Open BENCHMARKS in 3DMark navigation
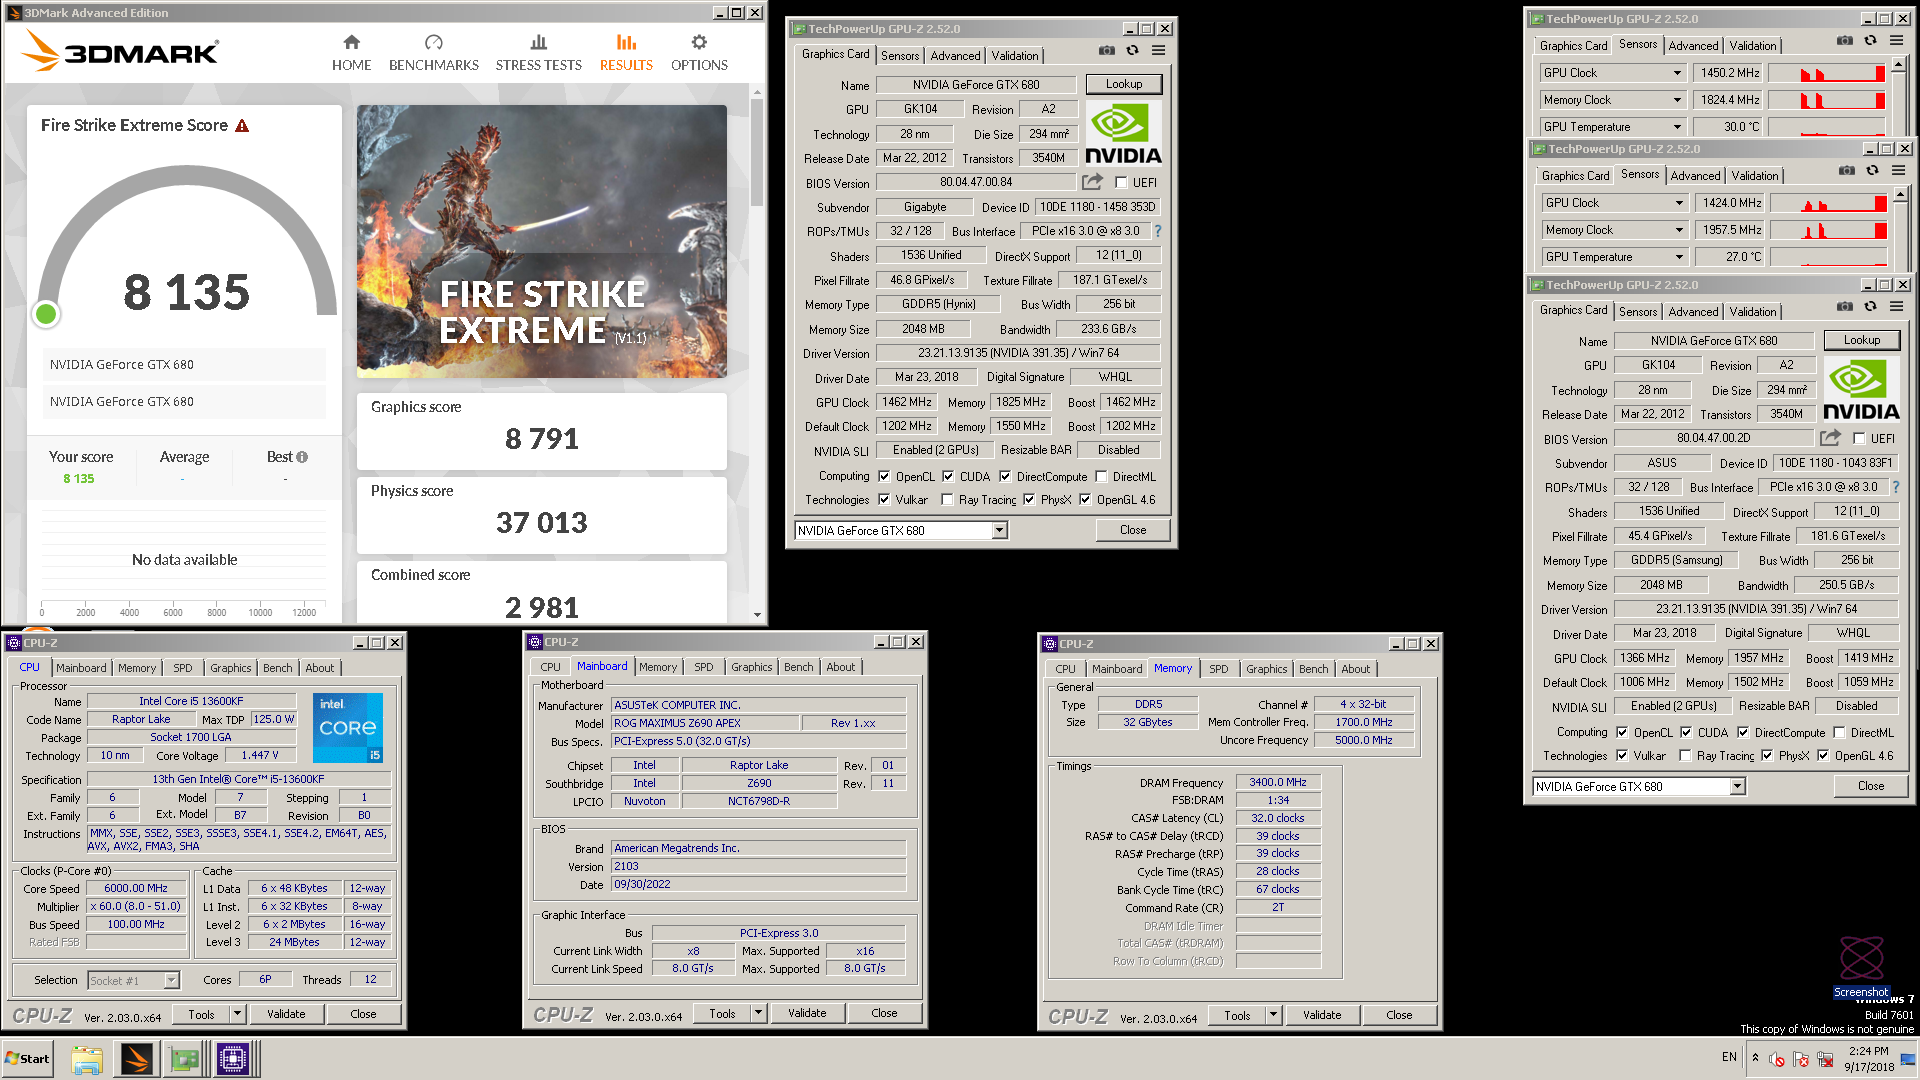The image size is (1920, 1080). pyautogui.click(x=433, y=53)
